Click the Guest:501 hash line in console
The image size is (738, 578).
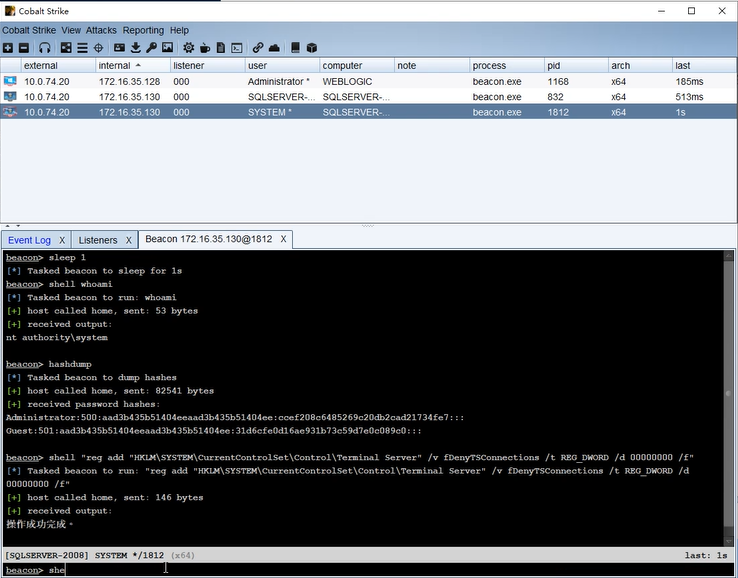tap(213, 431)
